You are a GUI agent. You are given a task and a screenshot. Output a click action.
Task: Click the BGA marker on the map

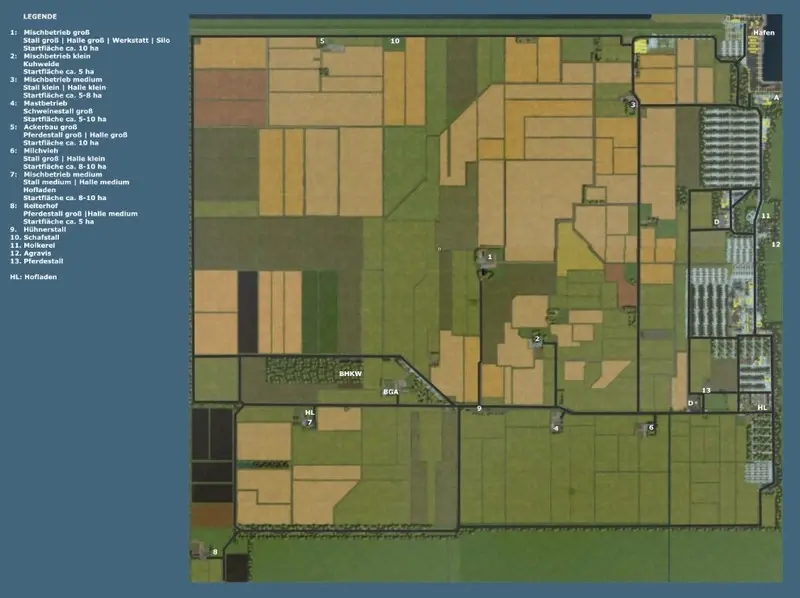tap(390, 392)
